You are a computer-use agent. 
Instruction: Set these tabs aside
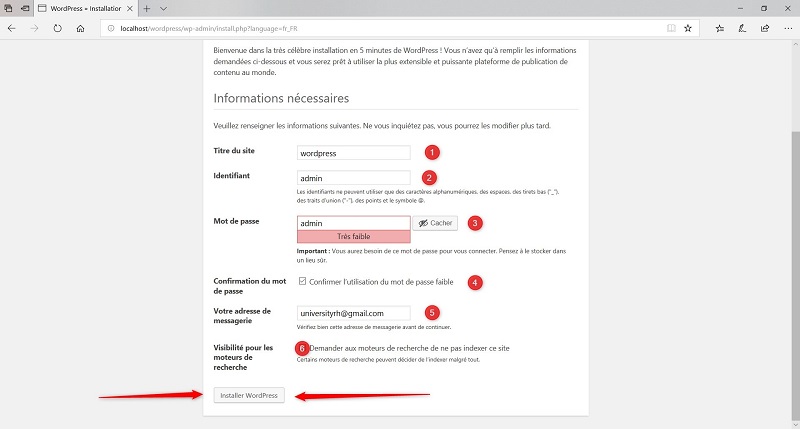(x=24, y=9)
